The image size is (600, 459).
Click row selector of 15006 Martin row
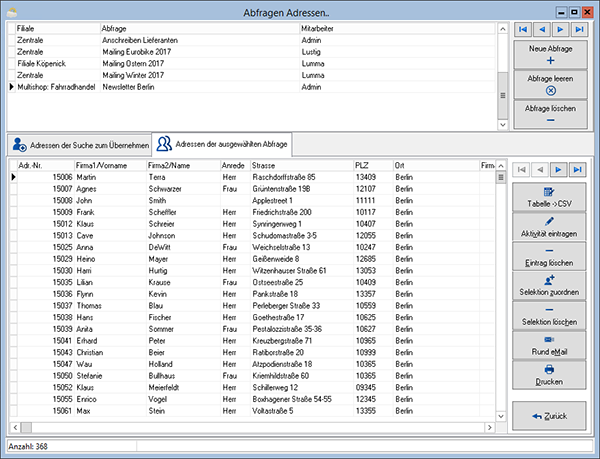click(x=13, y=177)
